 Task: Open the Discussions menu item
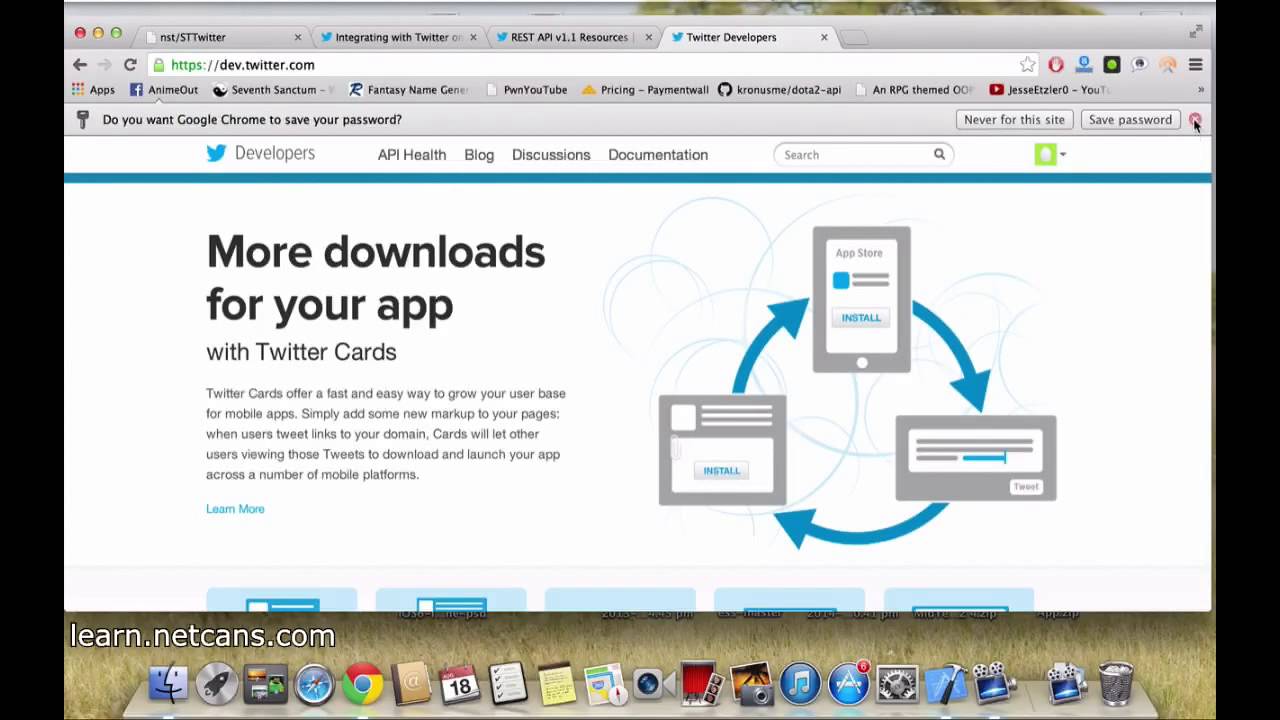pos(551,155)
